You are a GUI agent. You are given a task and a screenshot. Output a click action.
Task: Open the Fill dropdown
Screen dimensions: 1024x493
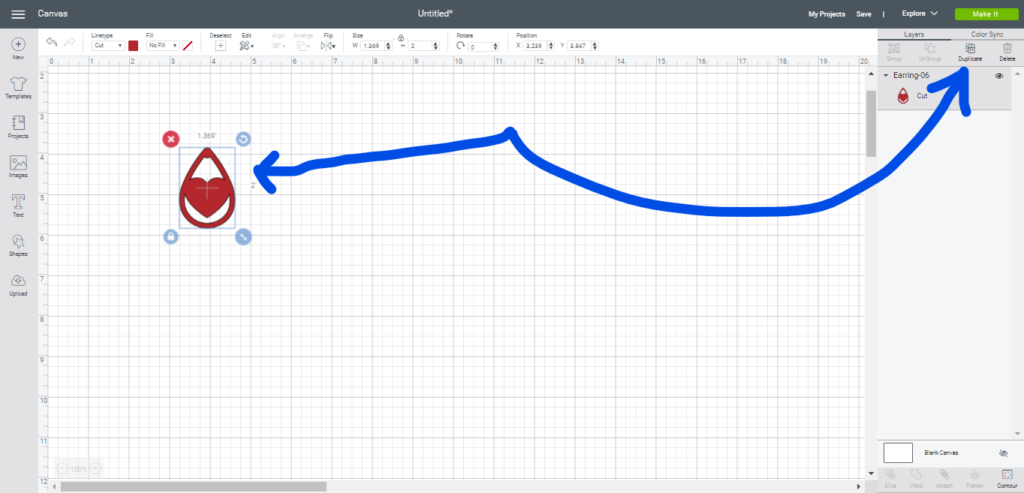pos(162,46)
